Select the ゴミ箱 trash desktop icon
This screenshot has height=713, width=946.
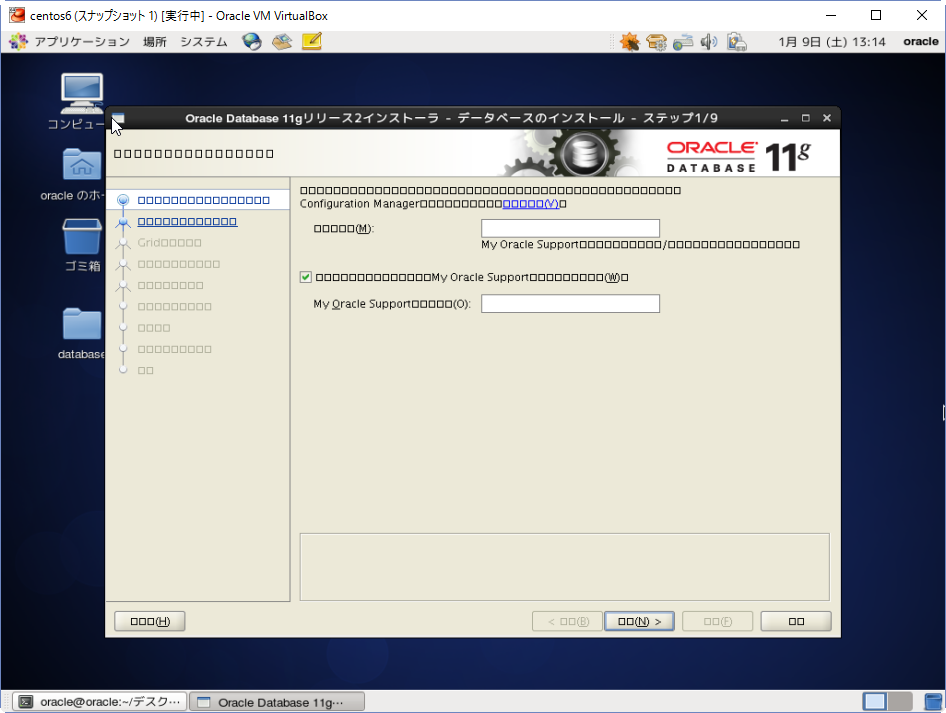(x=81, y=246)
